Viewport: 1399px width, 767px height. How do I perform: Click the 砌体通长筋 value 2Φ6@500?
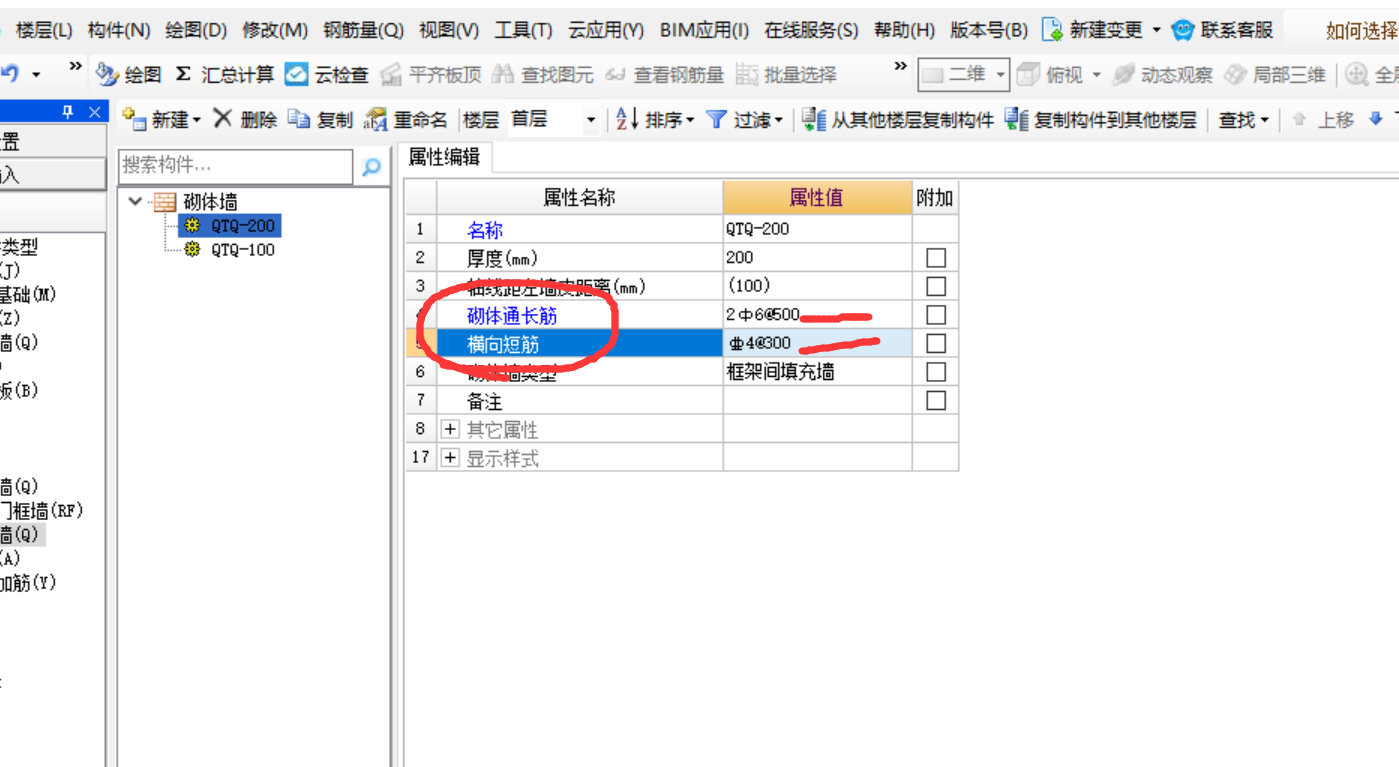(817, 315)
